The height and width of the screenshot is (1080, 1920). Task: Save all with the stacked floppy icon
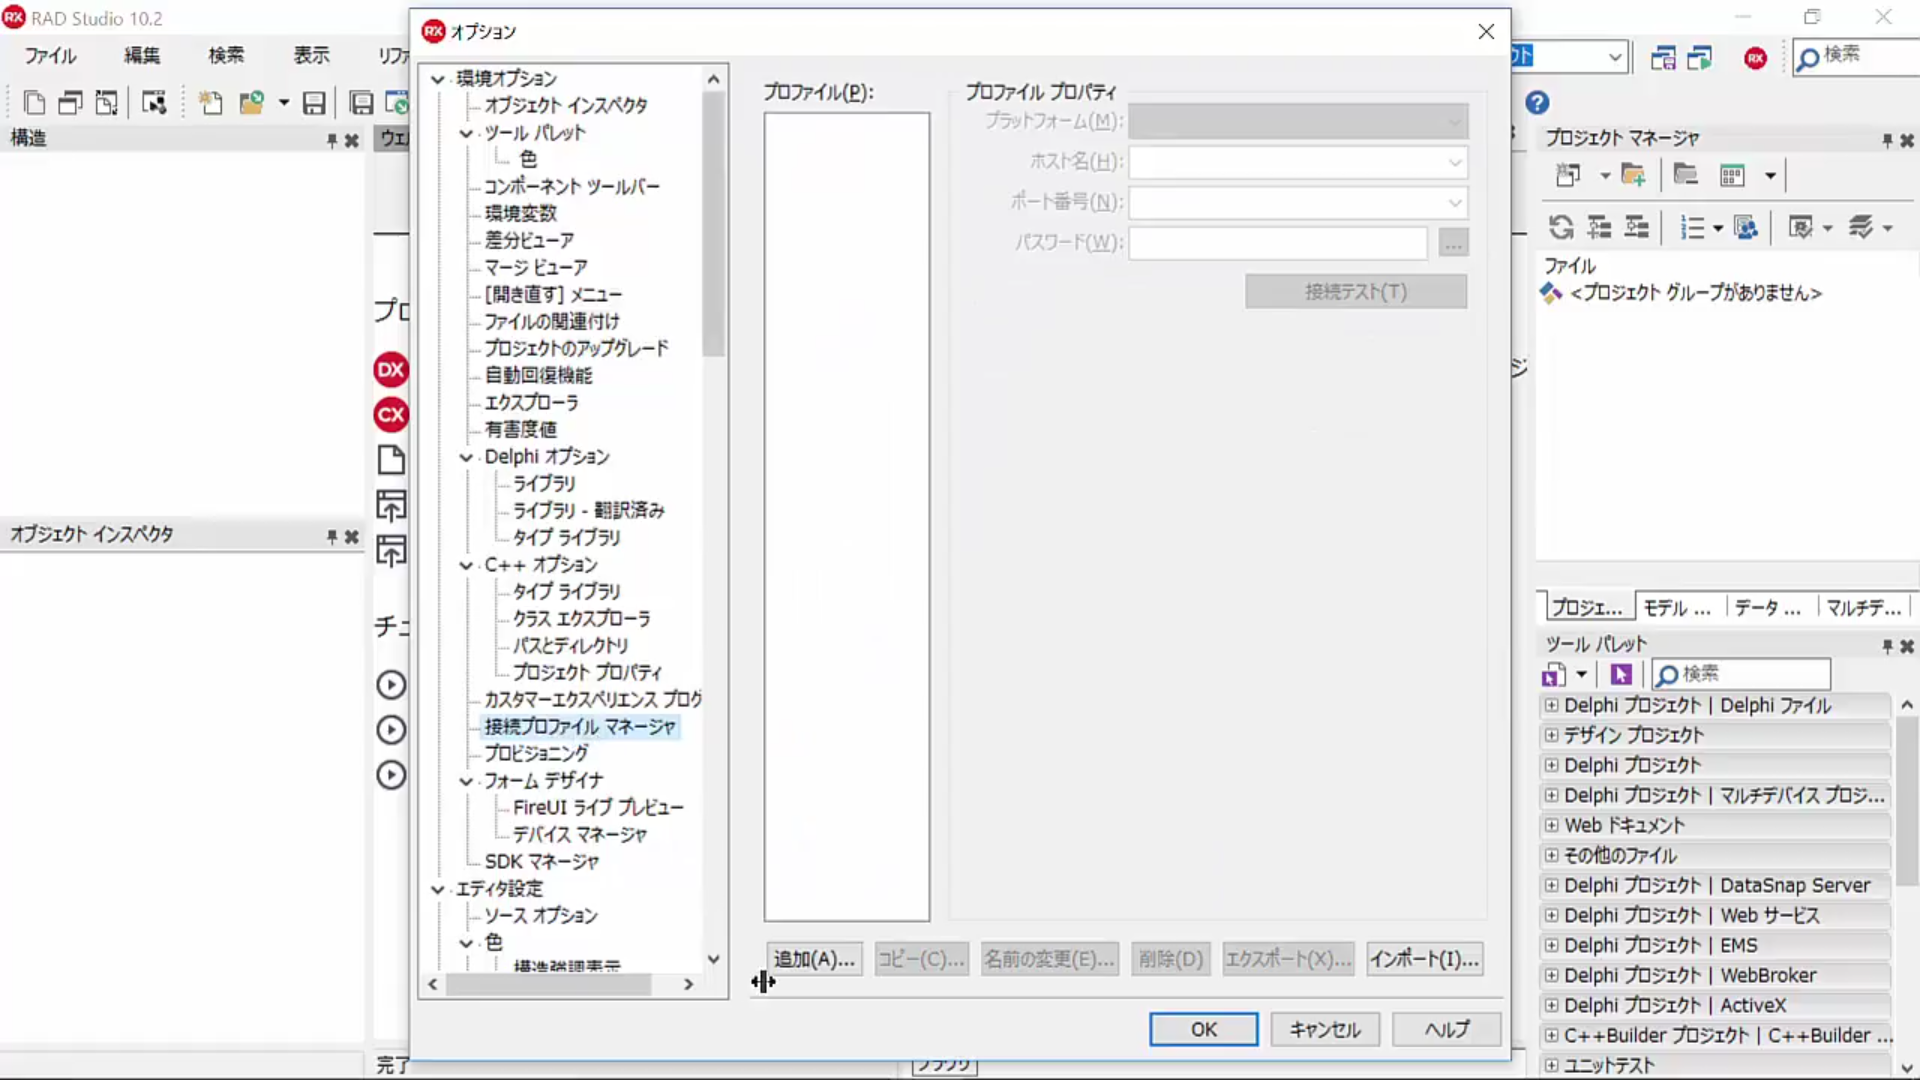(x=361, y=103)
